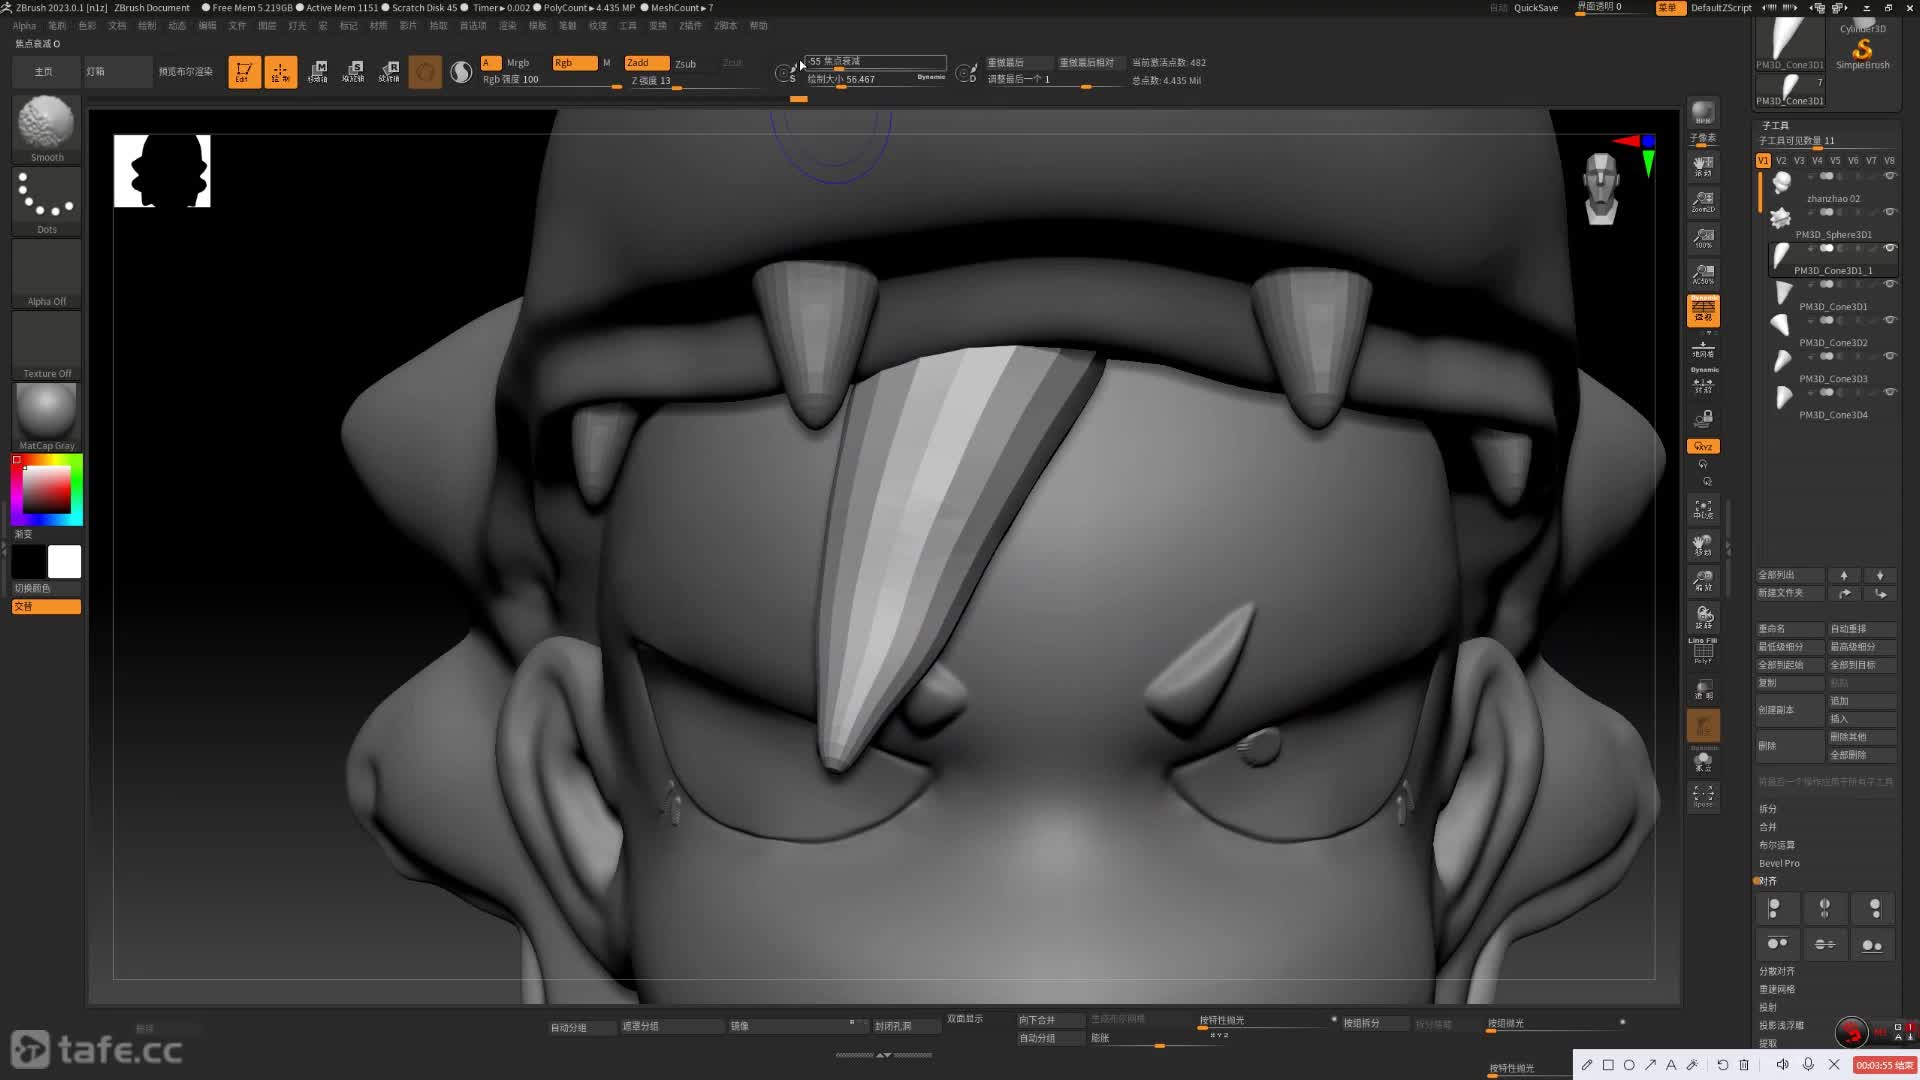Select the Scale gizmo tool

tap(353, 72)
